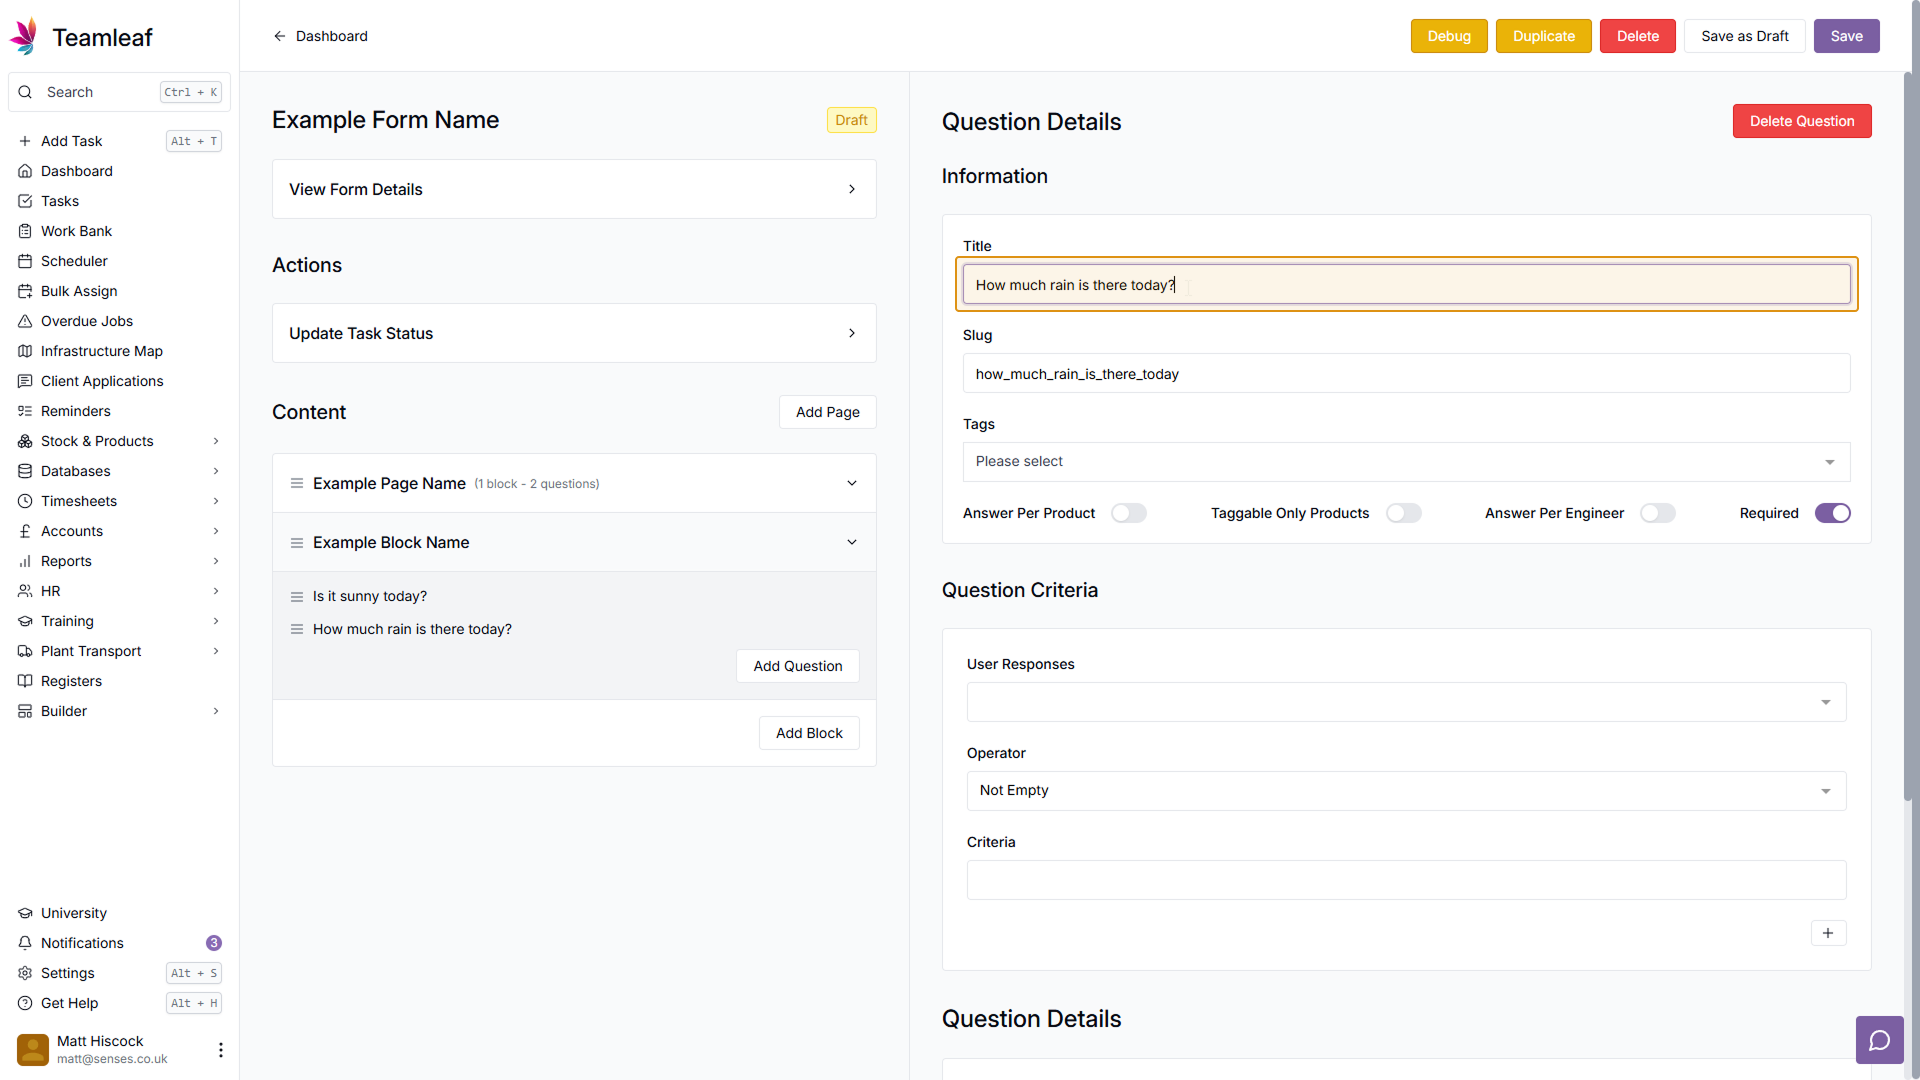Open the user menu three-dot icon

click(x=220, y=1049)
